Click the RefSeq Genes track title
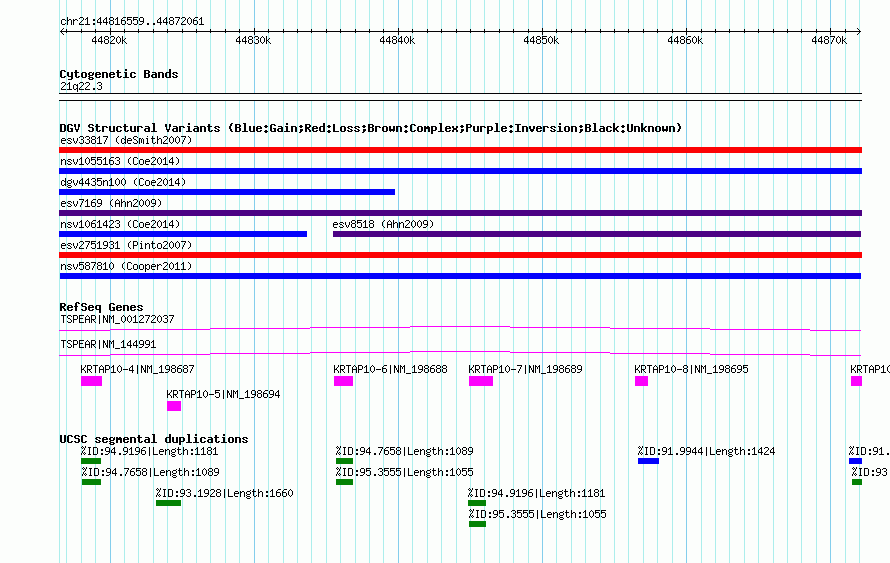Viewport: 890px width, 563px height. point(101,307)
